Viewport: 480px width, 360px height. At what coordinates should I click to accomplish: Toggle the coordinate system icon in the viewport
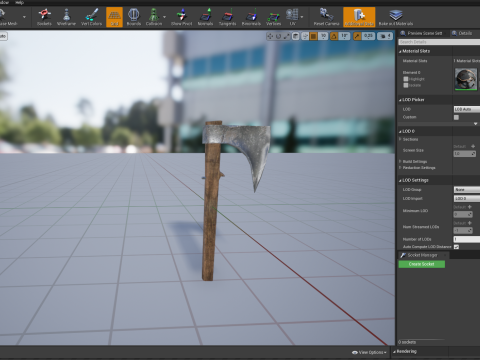[295, 36]
